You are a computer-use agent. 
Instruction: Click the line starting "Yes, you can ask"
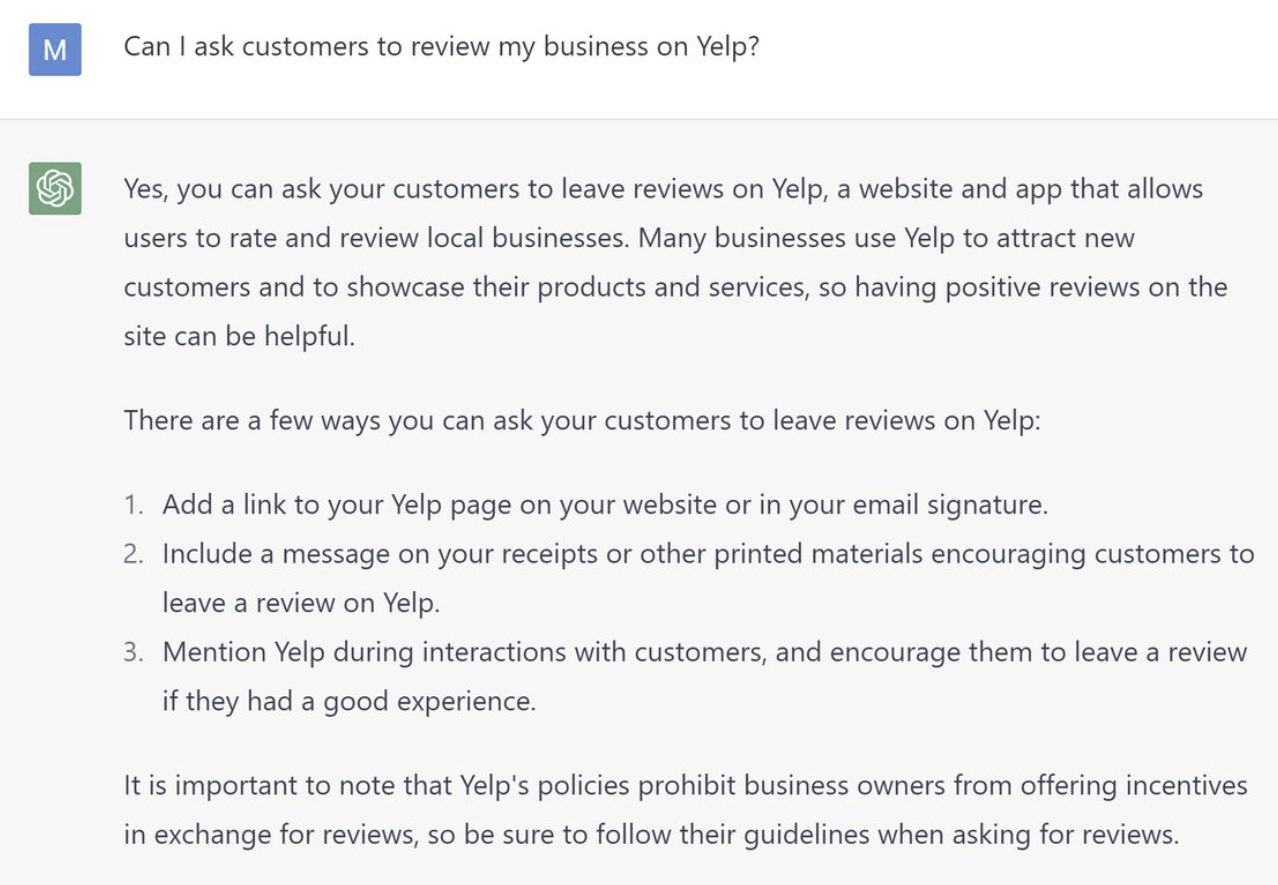point(662,189)
